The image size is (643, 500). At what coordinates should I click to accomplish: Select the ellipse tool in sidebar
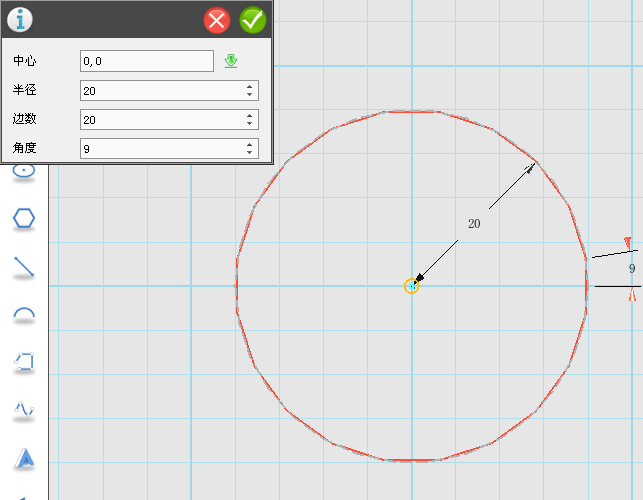(x=24, y=171)
